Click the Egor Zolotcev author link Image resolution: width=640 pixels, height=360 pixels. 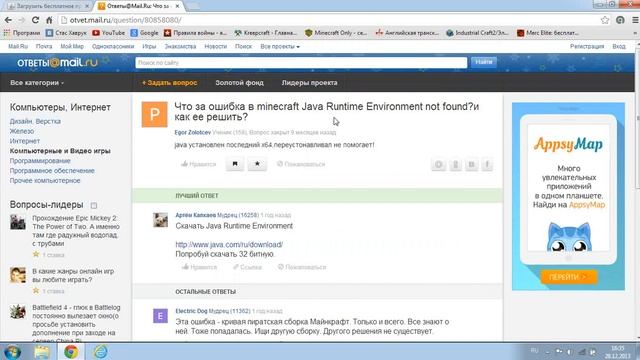193,132
